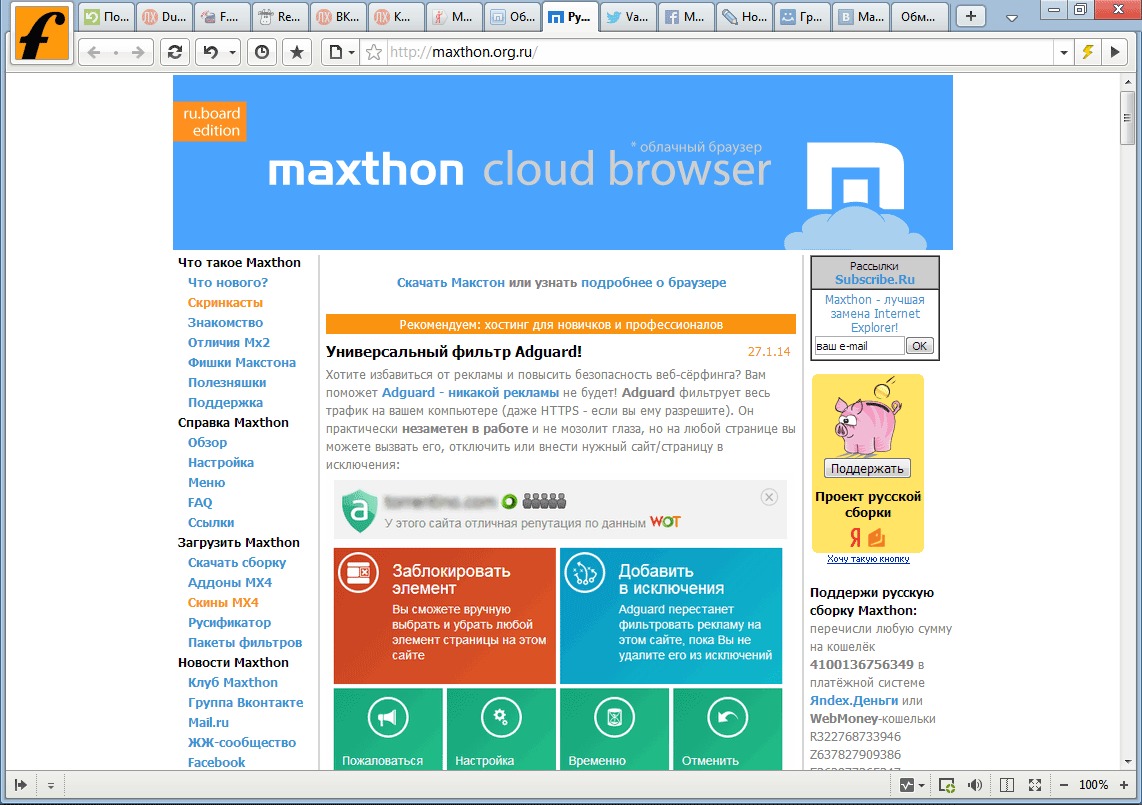Screen dimensions: 1142x805
Task: Toggle split screen view icon
Action: coord(1007,785)
